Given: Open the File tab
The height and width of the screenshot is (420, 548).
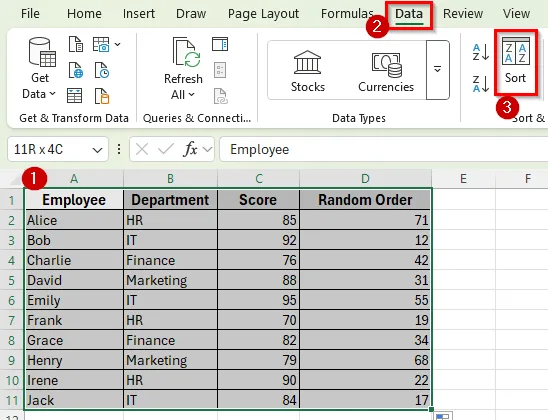Looking at the screenshot, I should click(30, 14).
